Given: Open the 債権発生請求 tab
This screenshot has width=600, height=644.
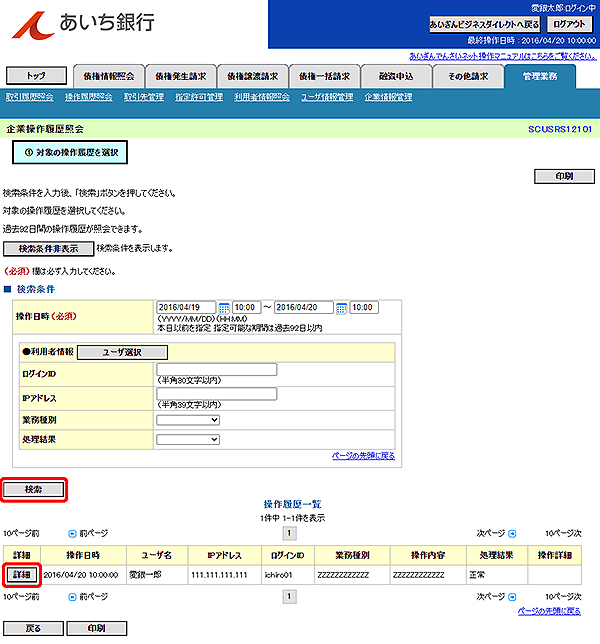Looking at the screenshot, I should (x=181, y=76).
